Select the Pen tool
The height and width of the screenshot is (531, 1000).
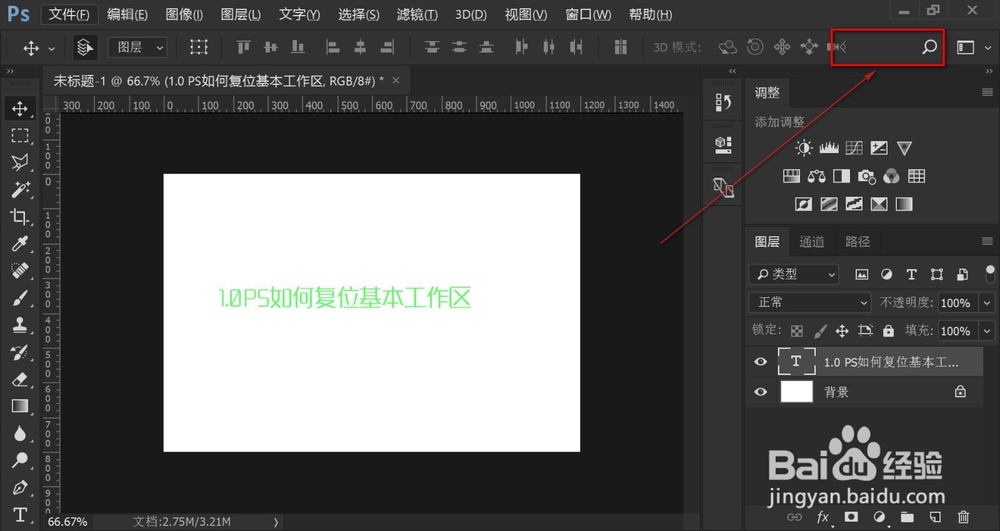click(x=20, y=488)
